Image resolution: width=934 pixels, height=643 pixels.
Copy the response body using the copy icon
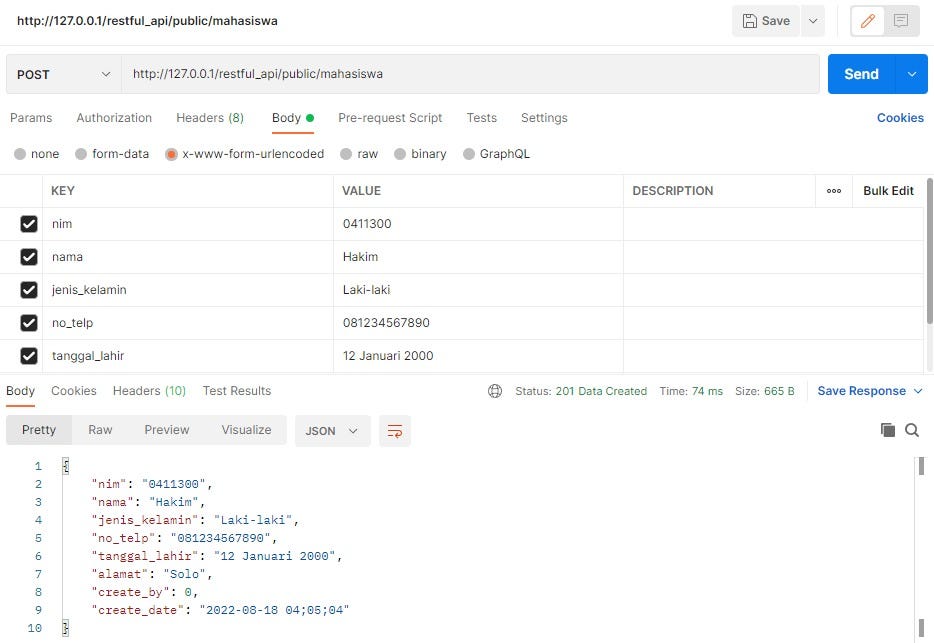[x=888, y=430]
